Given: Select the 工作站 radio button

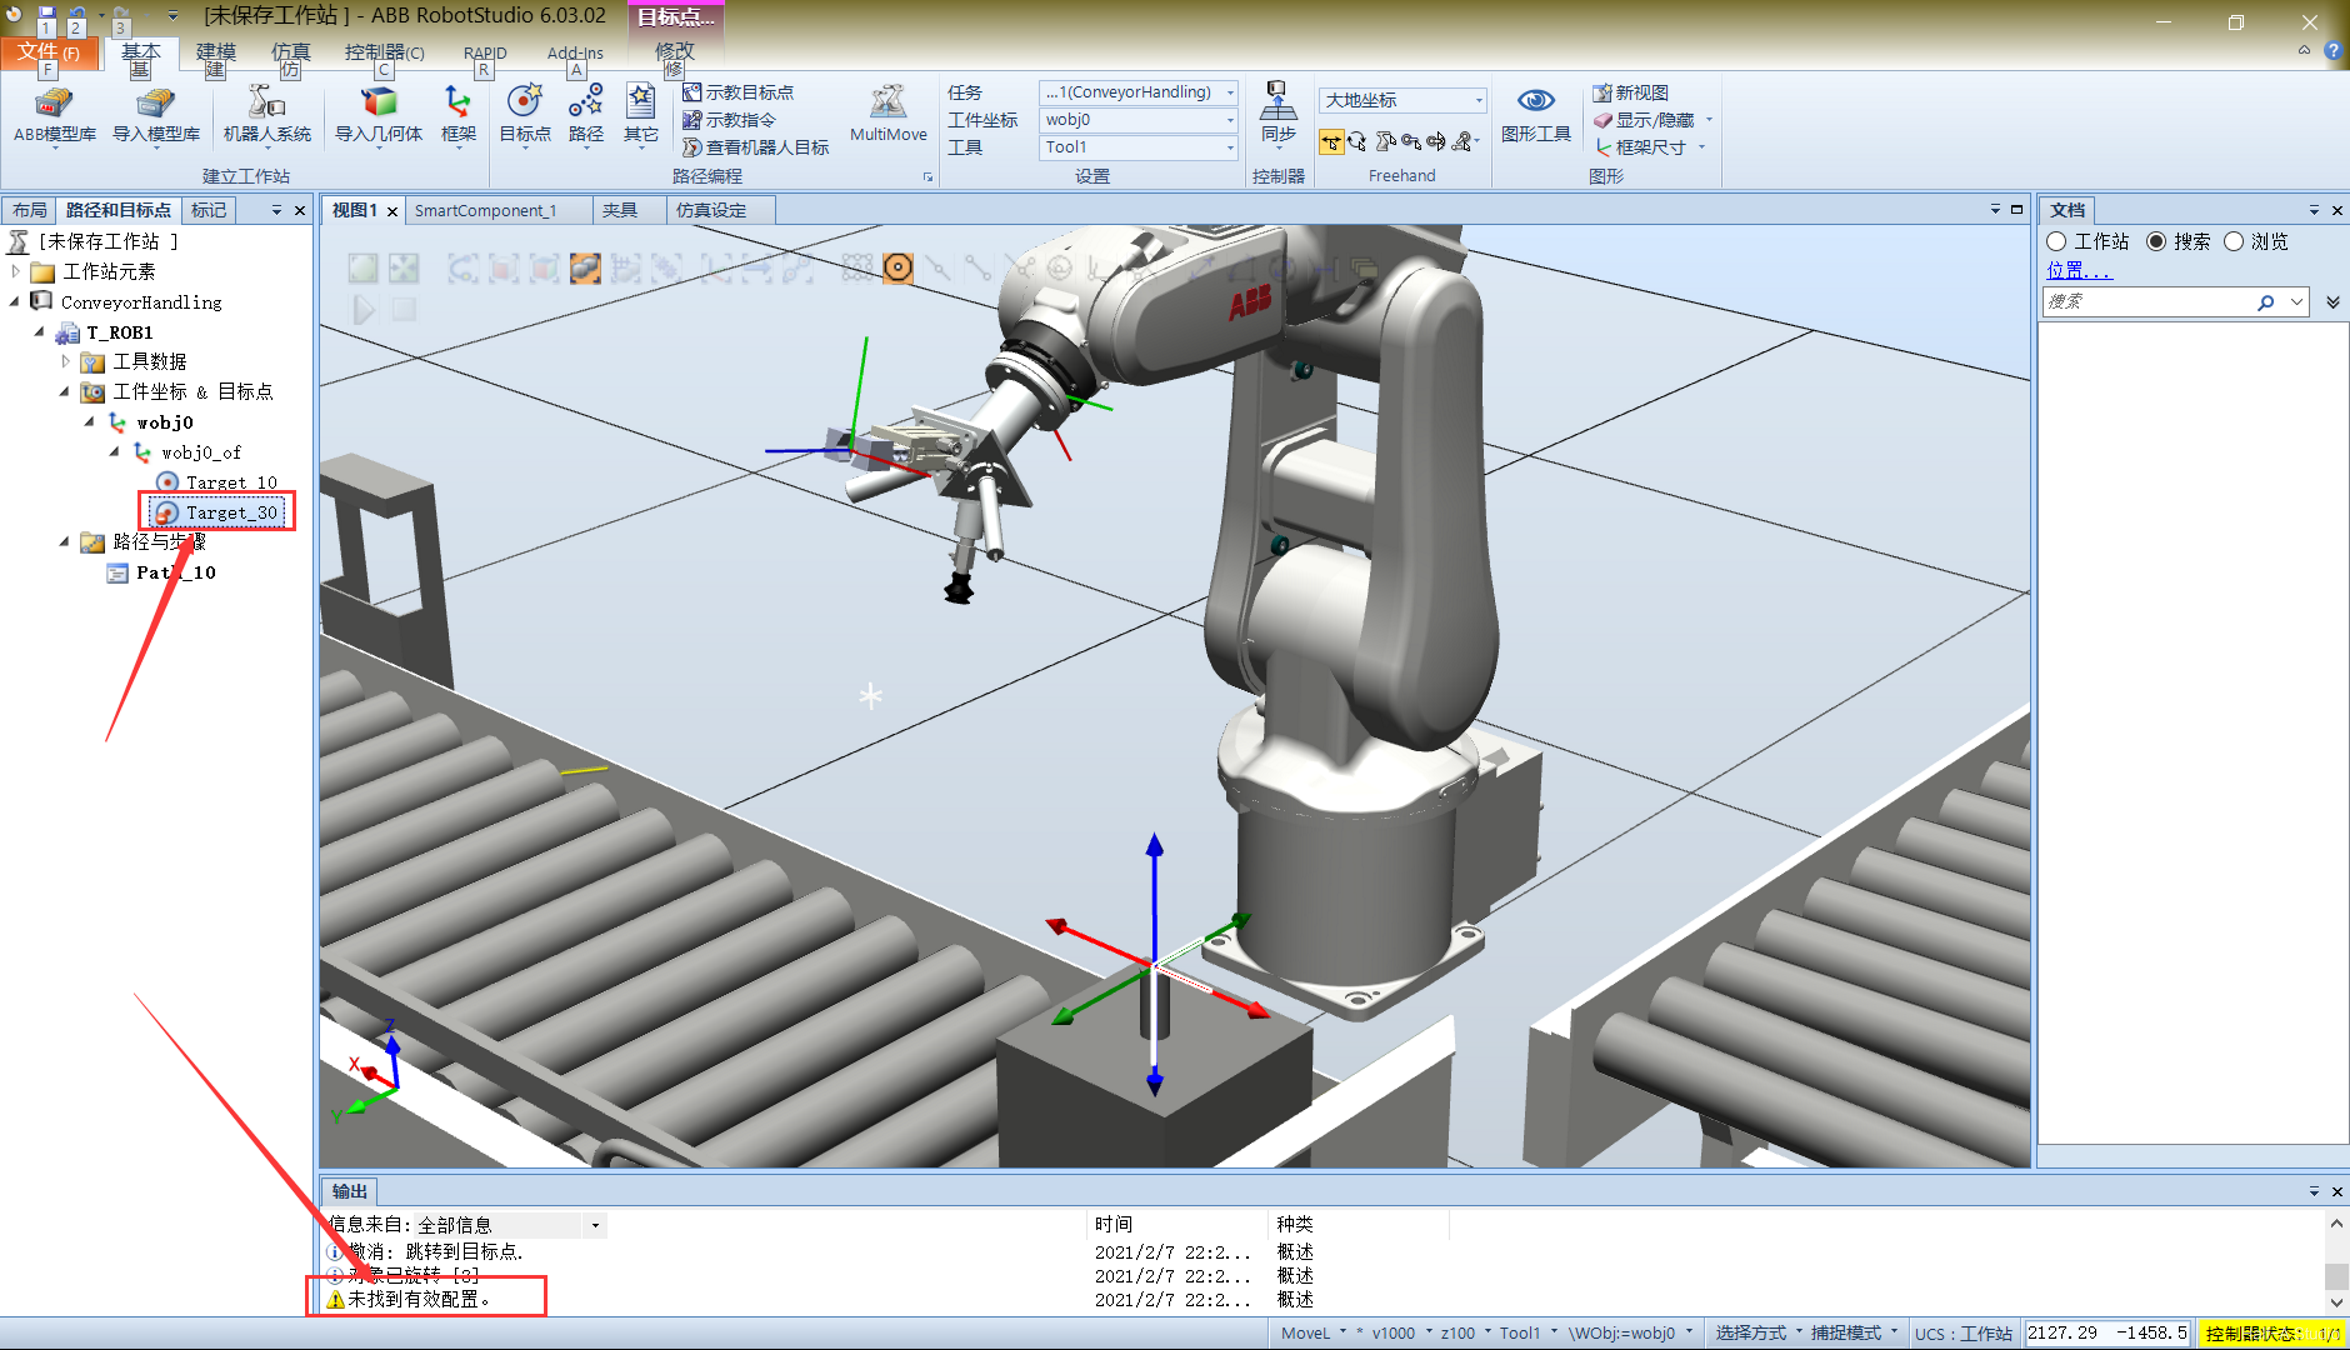Looking at the screenshot, I should click(x=2057, y=242).
